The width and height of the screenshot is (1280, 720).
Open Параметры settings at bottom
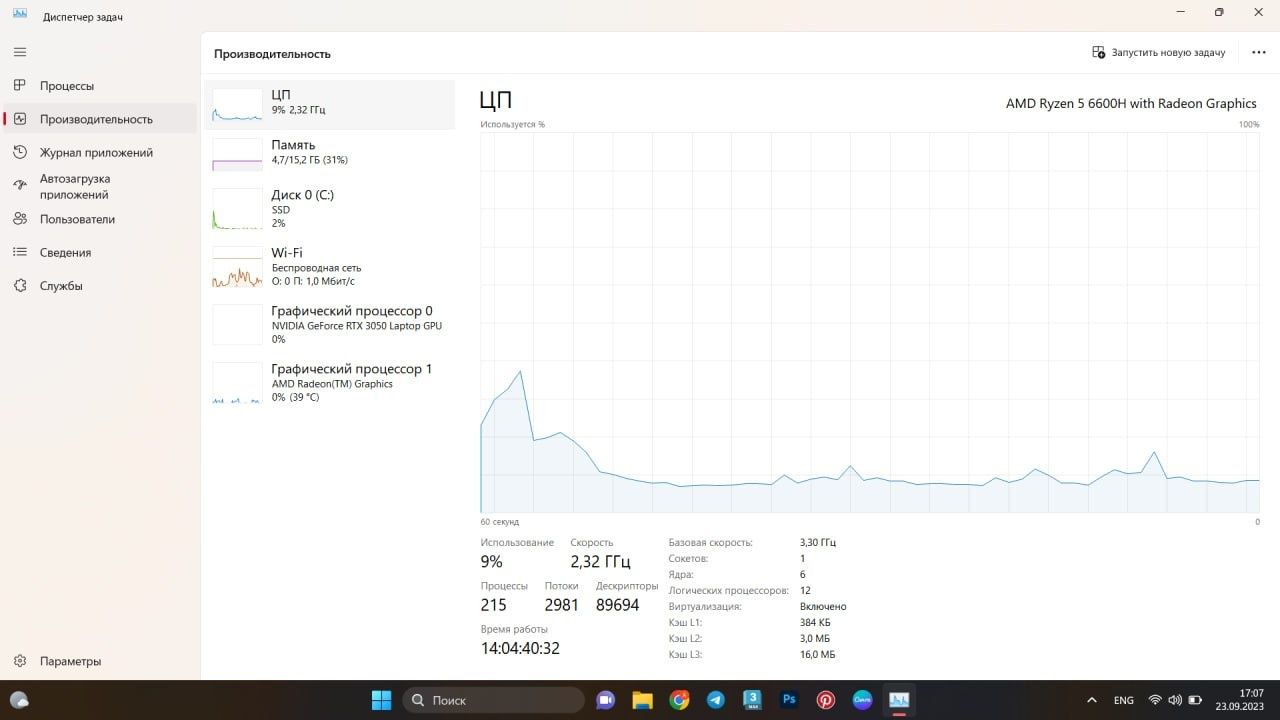[x=100, y=661]
